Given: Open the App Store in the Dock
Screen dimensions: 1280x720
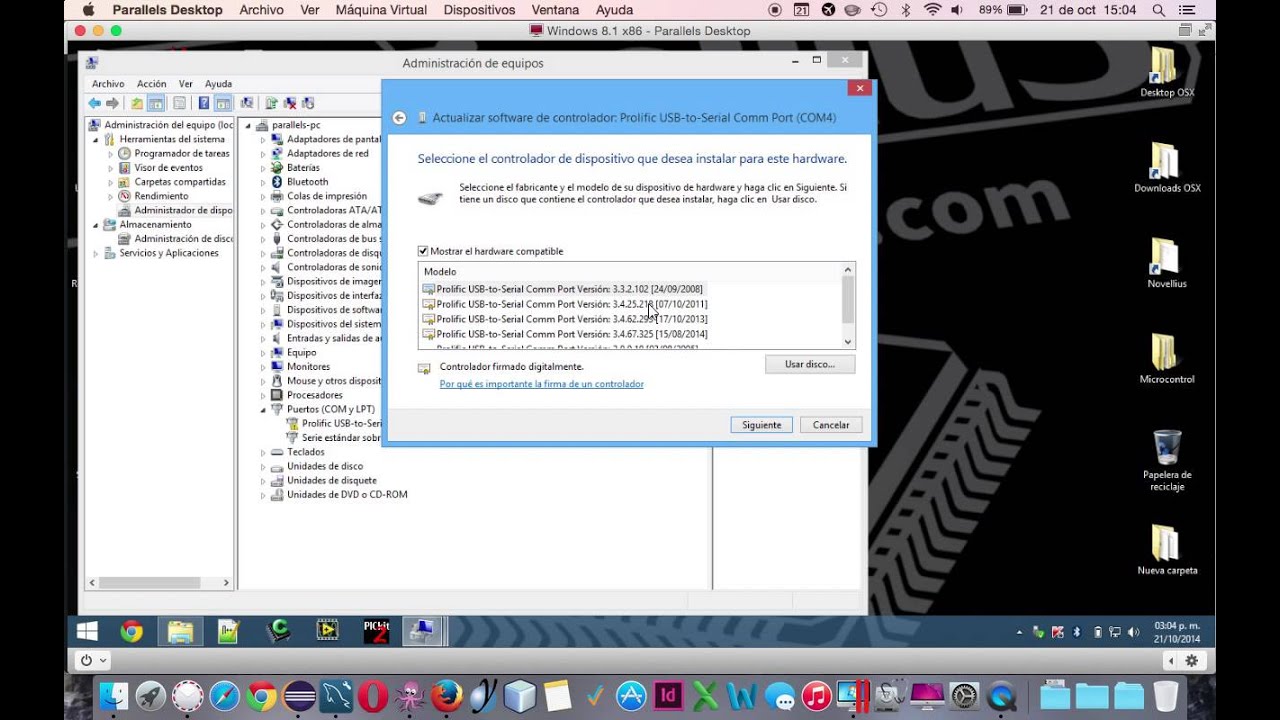Looking at the screenshot, I should coord(631,696).
